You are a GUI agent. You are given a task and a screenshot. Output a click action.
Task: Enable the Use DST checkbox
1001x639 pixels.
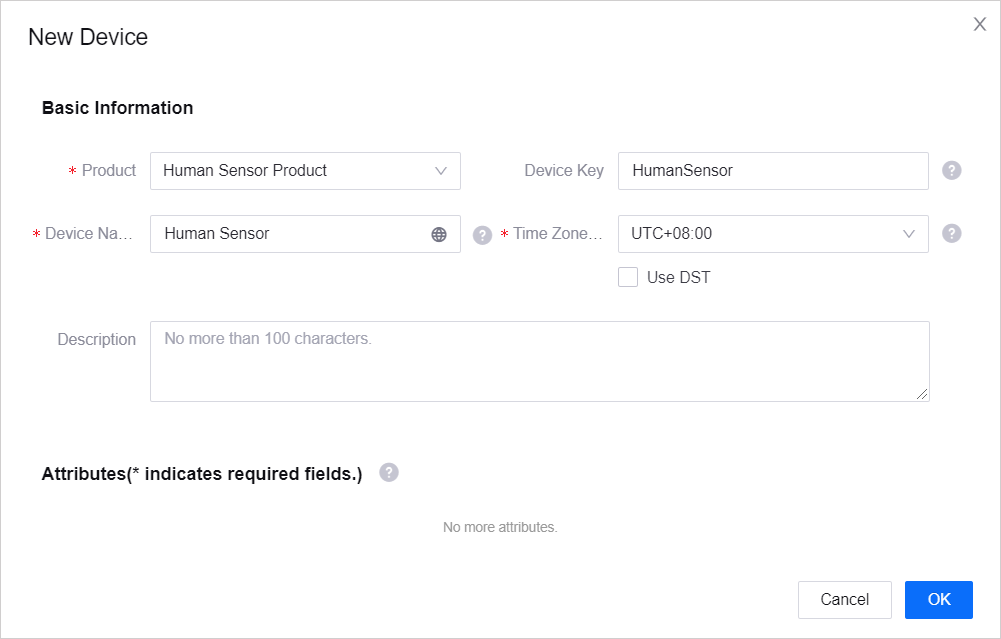[x=628, y=277]
